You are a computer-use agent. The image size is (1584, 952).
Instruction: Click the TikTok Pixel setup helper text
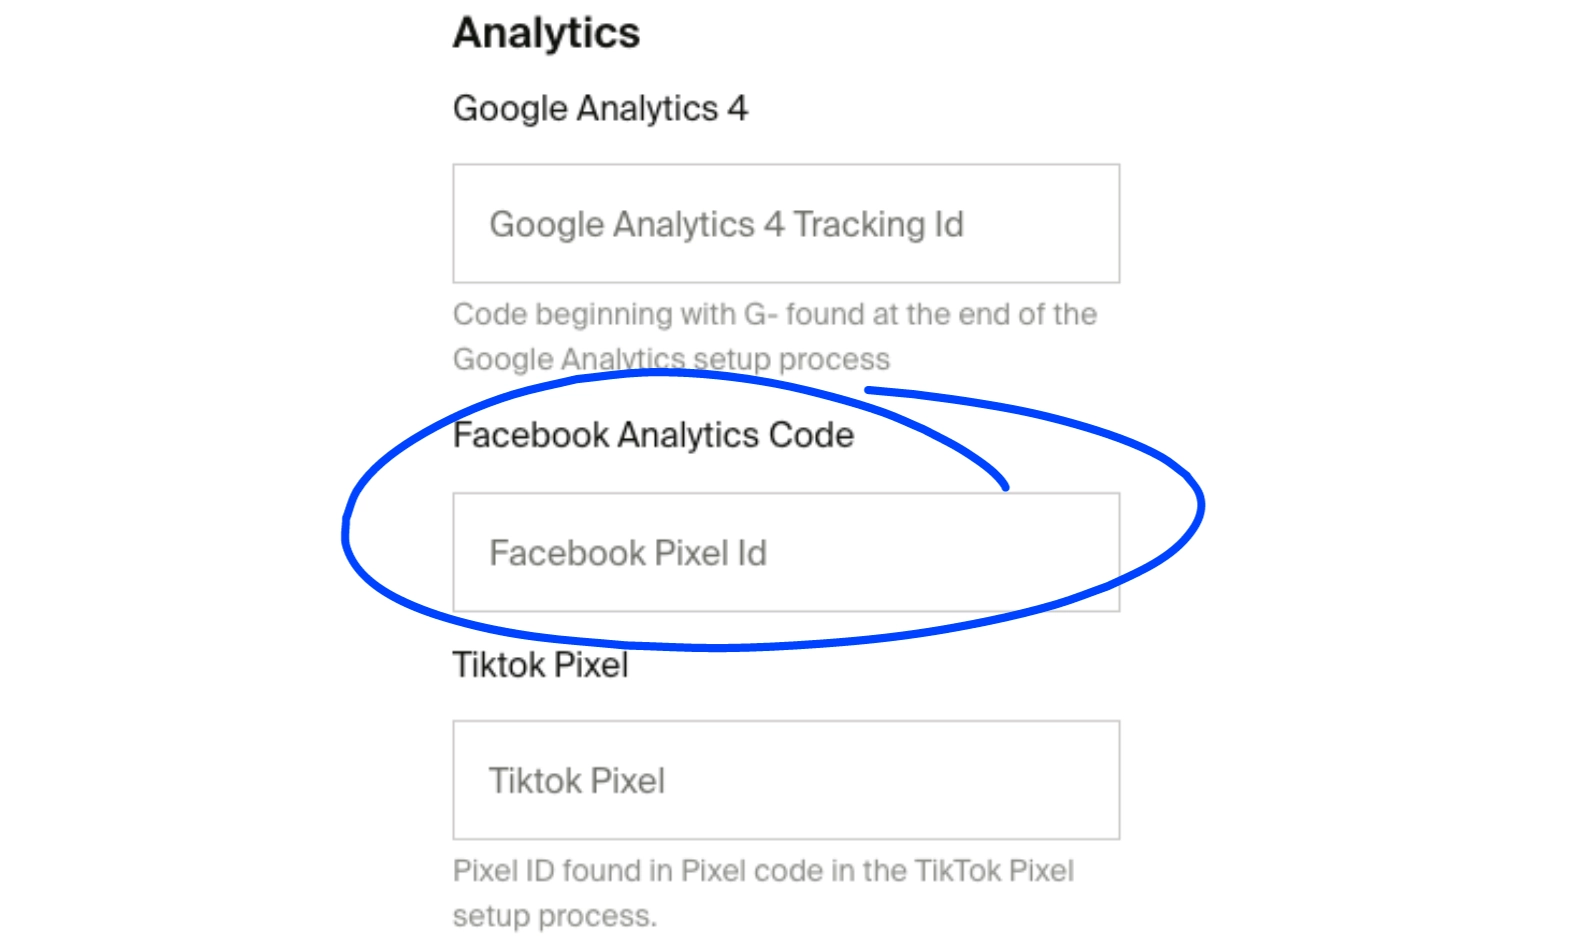click(x=763, y=892)
